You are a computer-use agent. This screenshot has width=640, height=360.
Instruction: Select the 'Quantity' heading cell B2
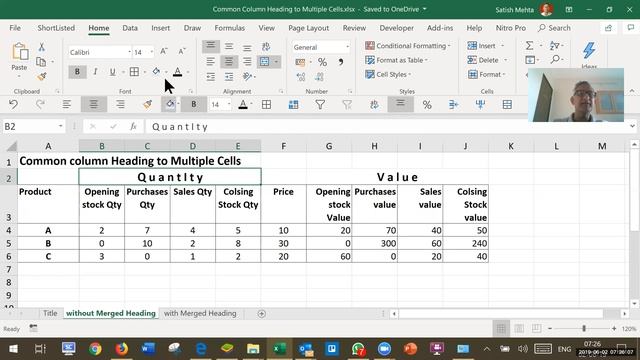[x=170, y=177]
